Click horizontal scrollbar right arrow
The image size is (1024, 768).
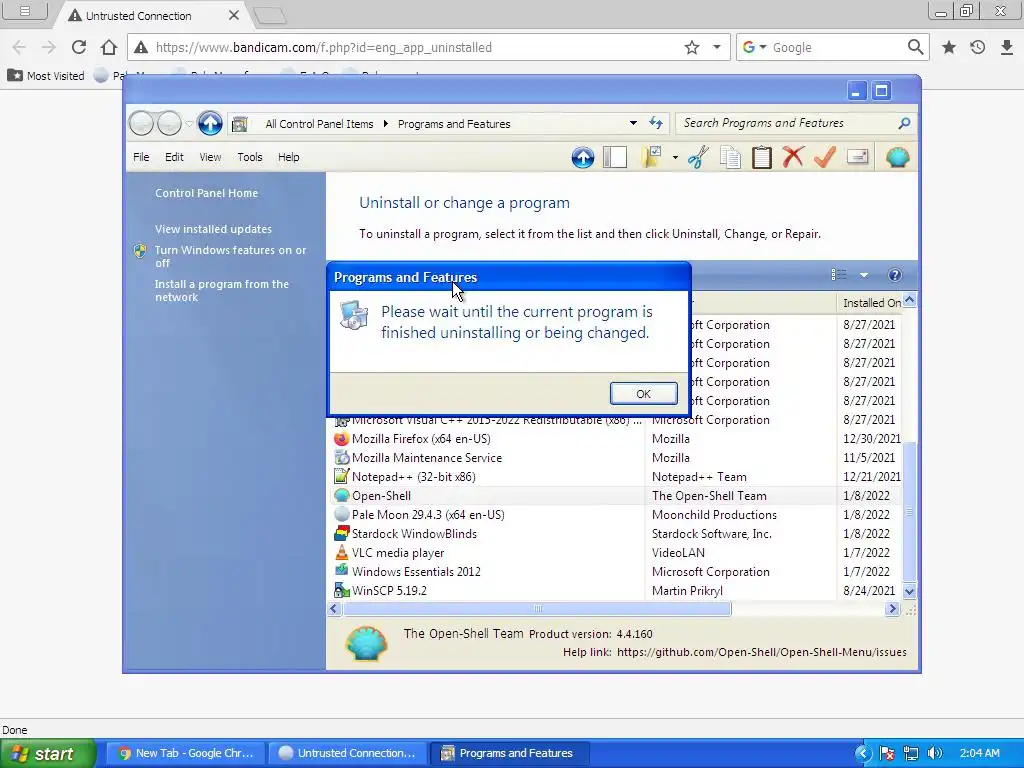[x=892, y=609]
